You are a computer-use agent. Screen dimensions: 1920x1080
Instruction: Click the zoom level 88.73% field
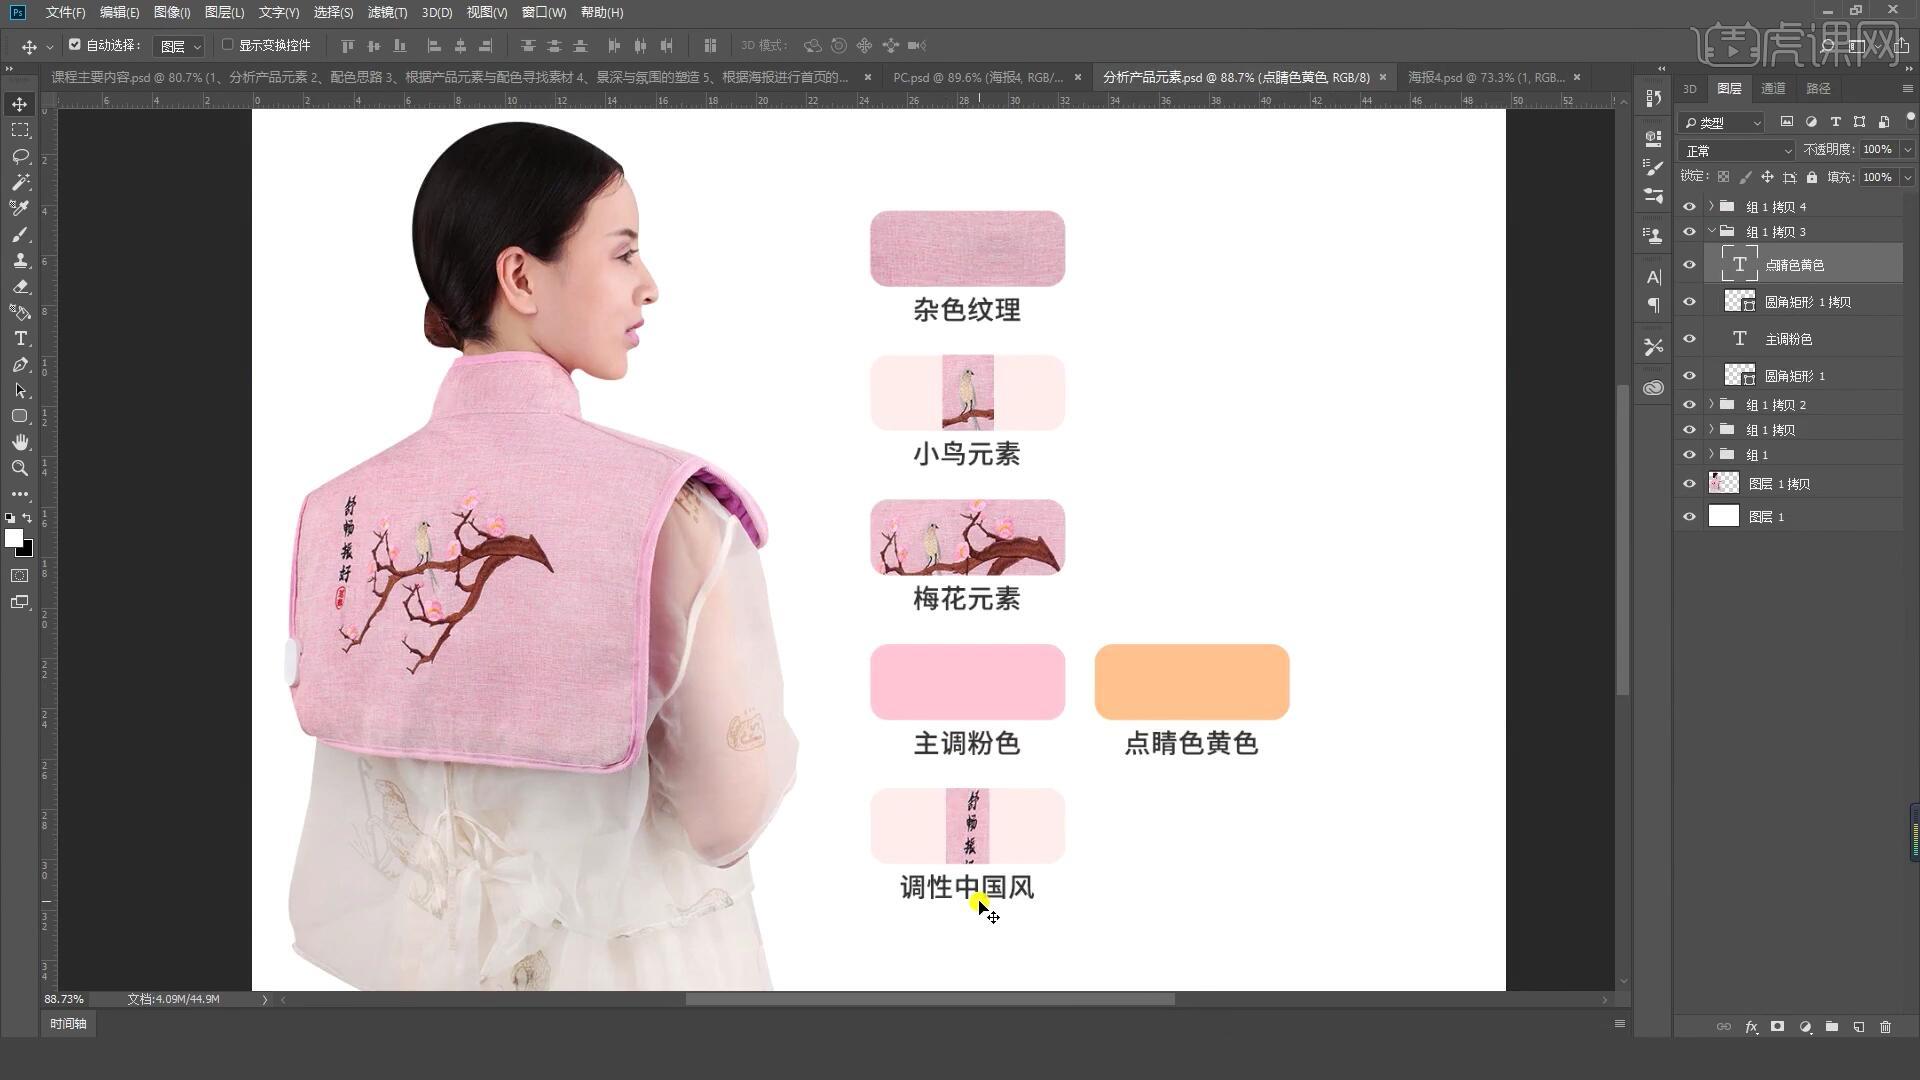[64, 999]
